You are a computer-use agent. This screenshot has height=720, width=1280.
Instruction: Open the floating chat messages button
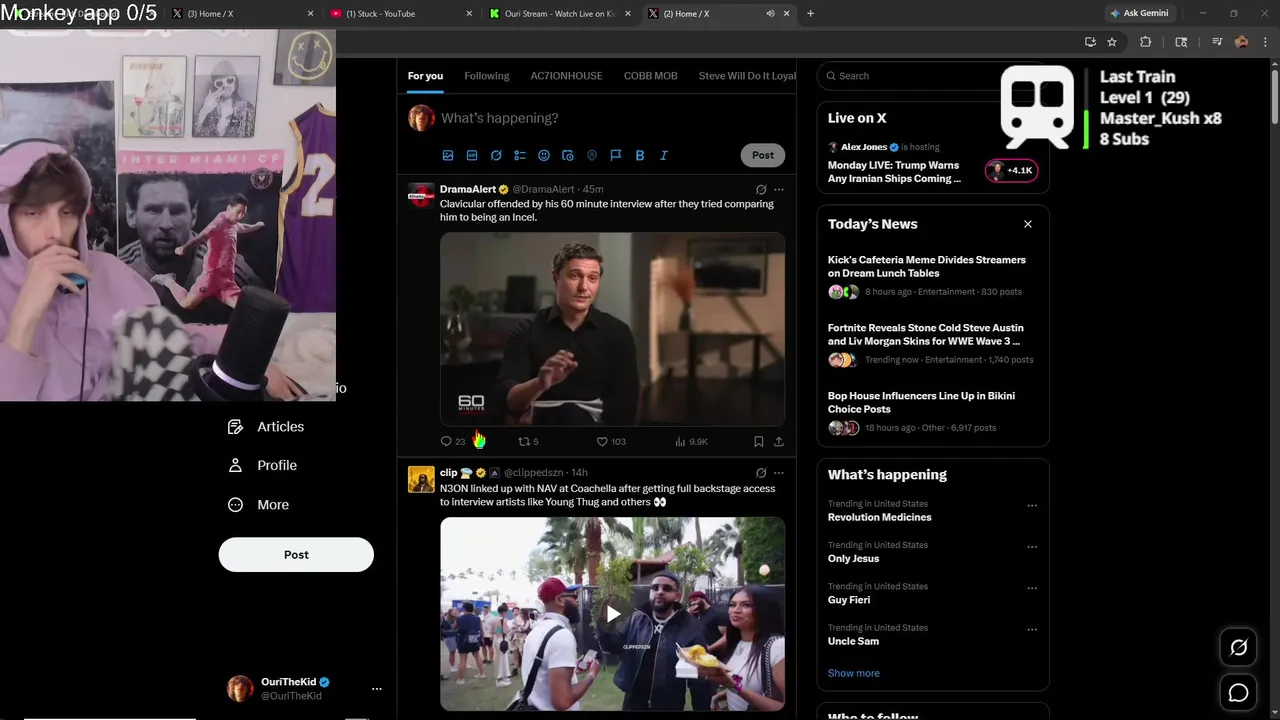tap(1238, 693)
